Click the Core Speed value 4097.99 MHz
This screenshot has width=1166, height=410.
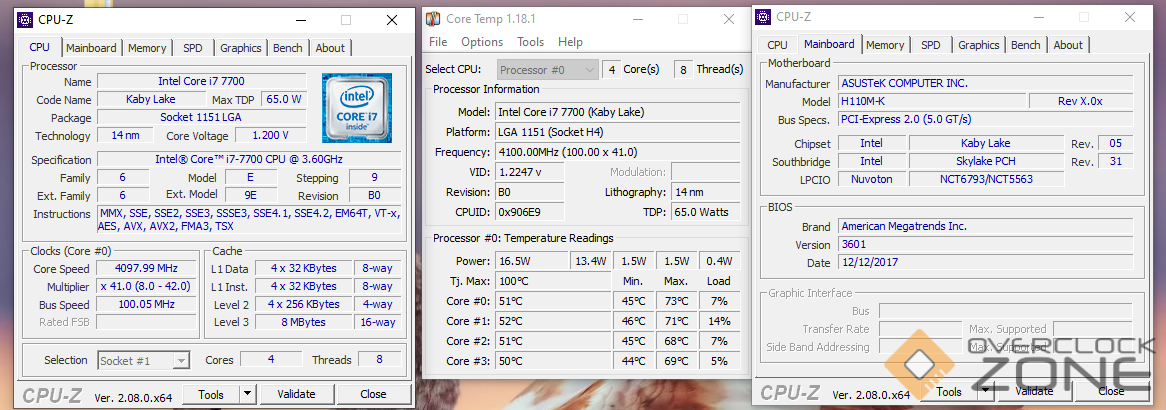pos(147,269)
